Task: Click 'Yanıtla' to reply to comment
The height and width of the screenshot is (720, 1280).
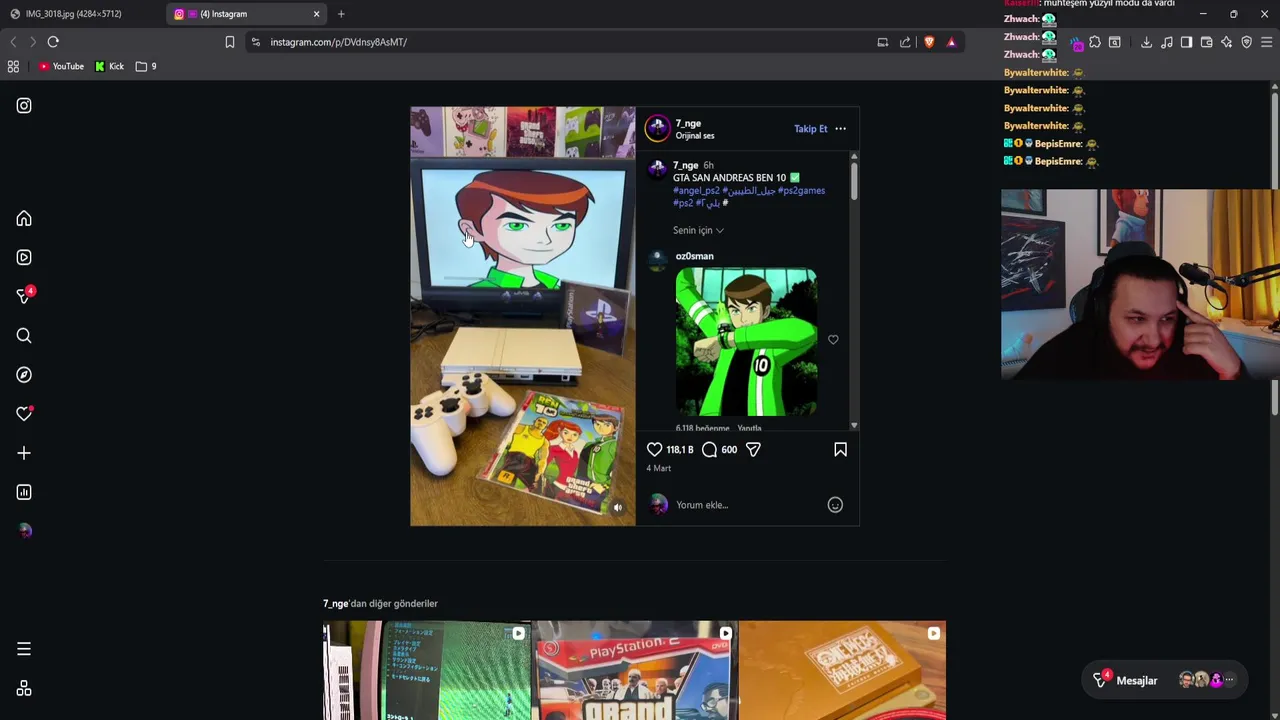Action: 749,429
